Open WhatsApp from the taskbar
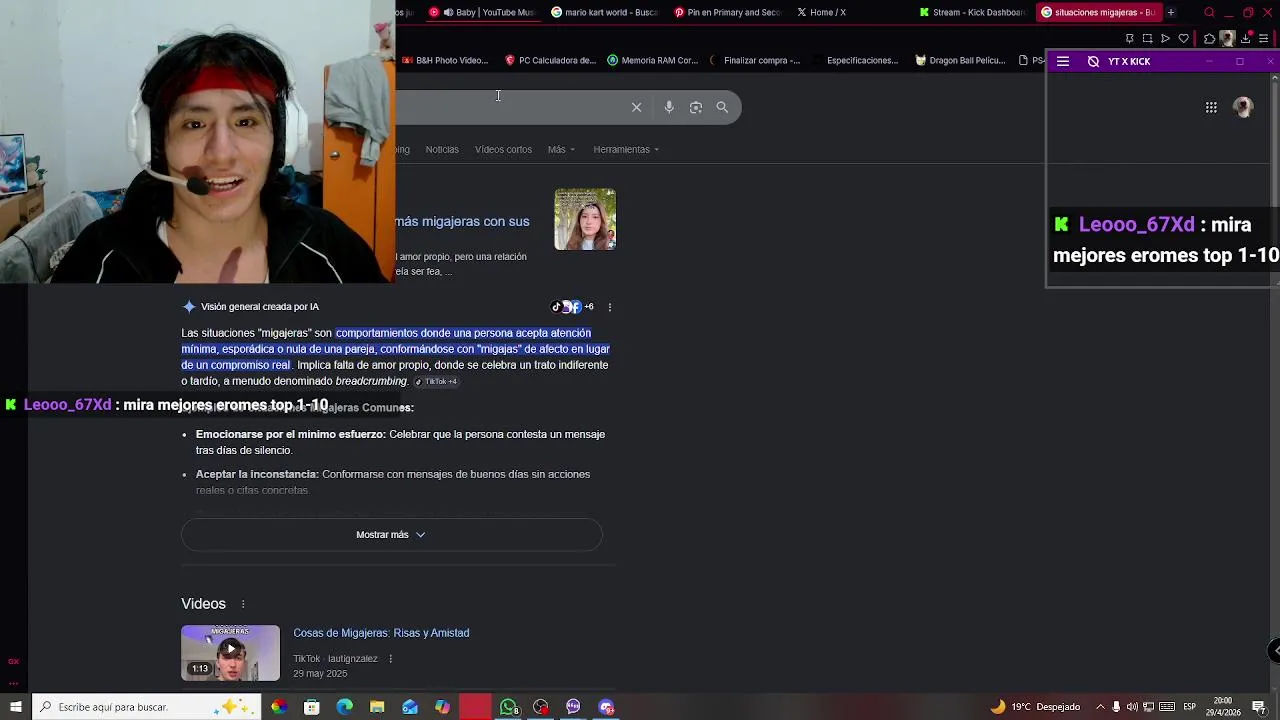The image size is (1280, 720). pyautogui.click(x=509, y=707)
